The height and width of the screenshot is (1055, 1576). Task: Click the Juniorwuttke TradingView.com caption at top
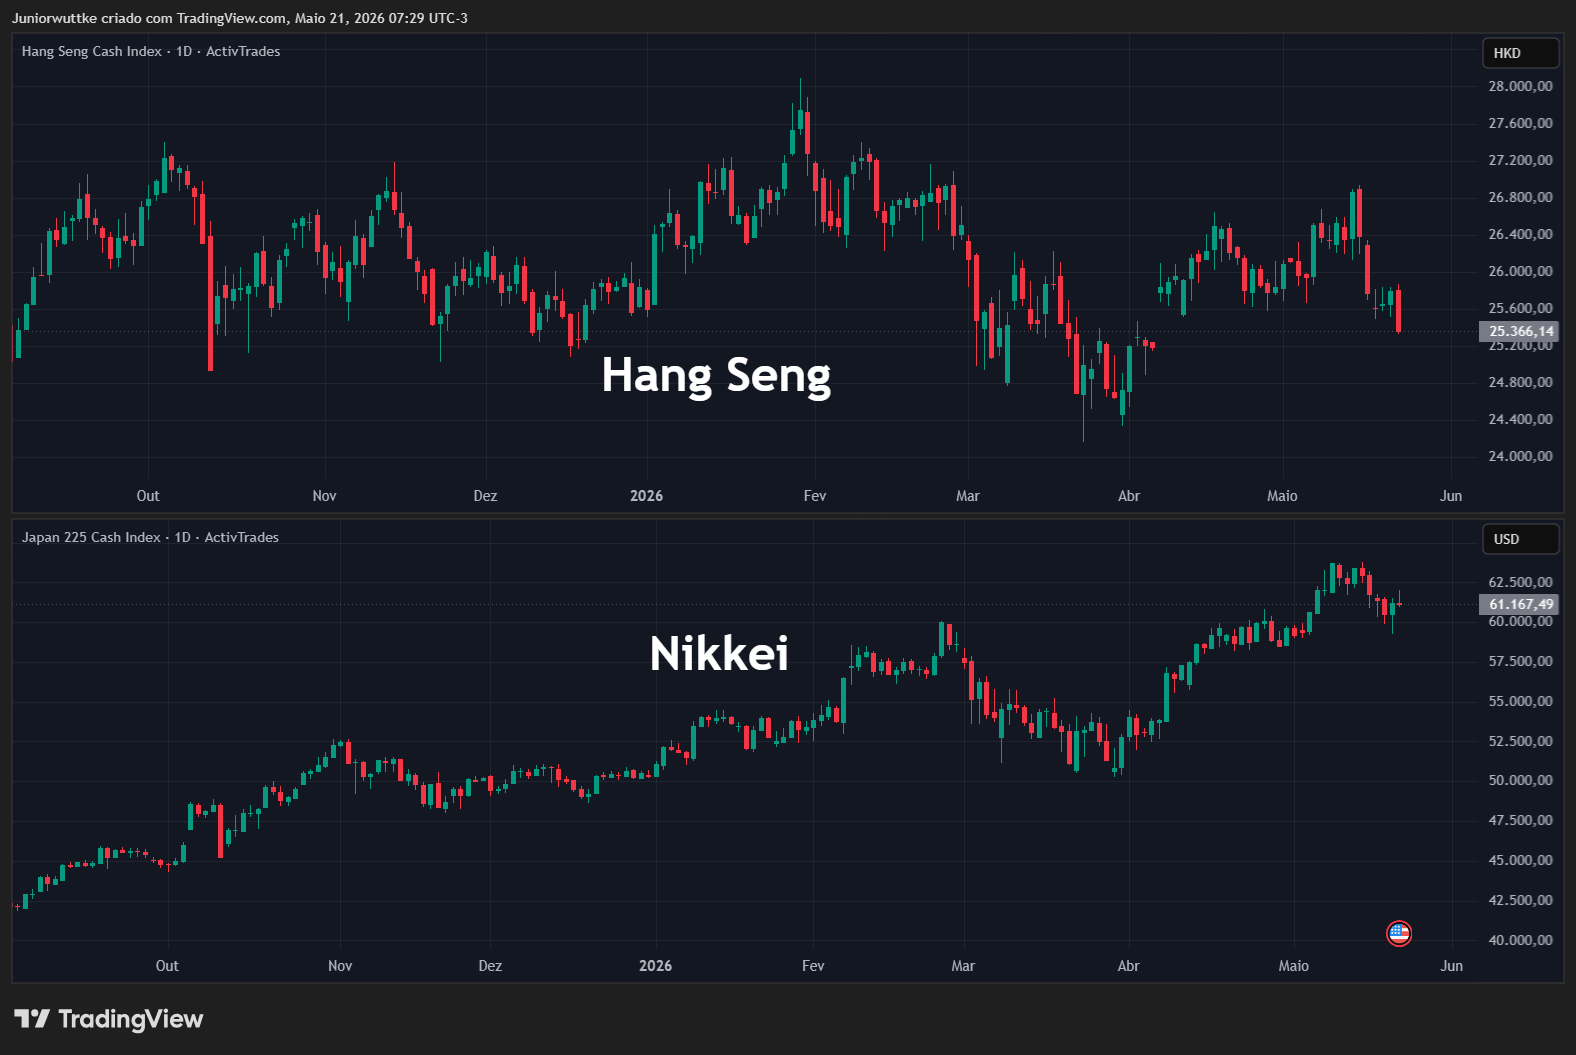[240, 18]
